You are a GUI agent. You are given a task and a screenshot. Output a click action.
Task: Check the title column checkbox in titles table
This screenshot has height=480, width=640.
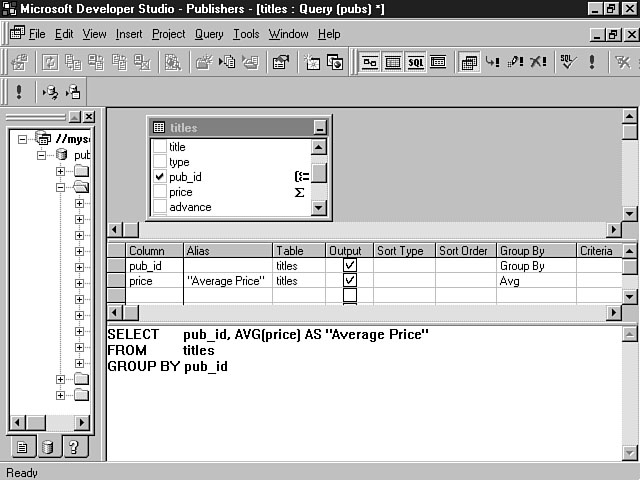(x=159, y=147)
